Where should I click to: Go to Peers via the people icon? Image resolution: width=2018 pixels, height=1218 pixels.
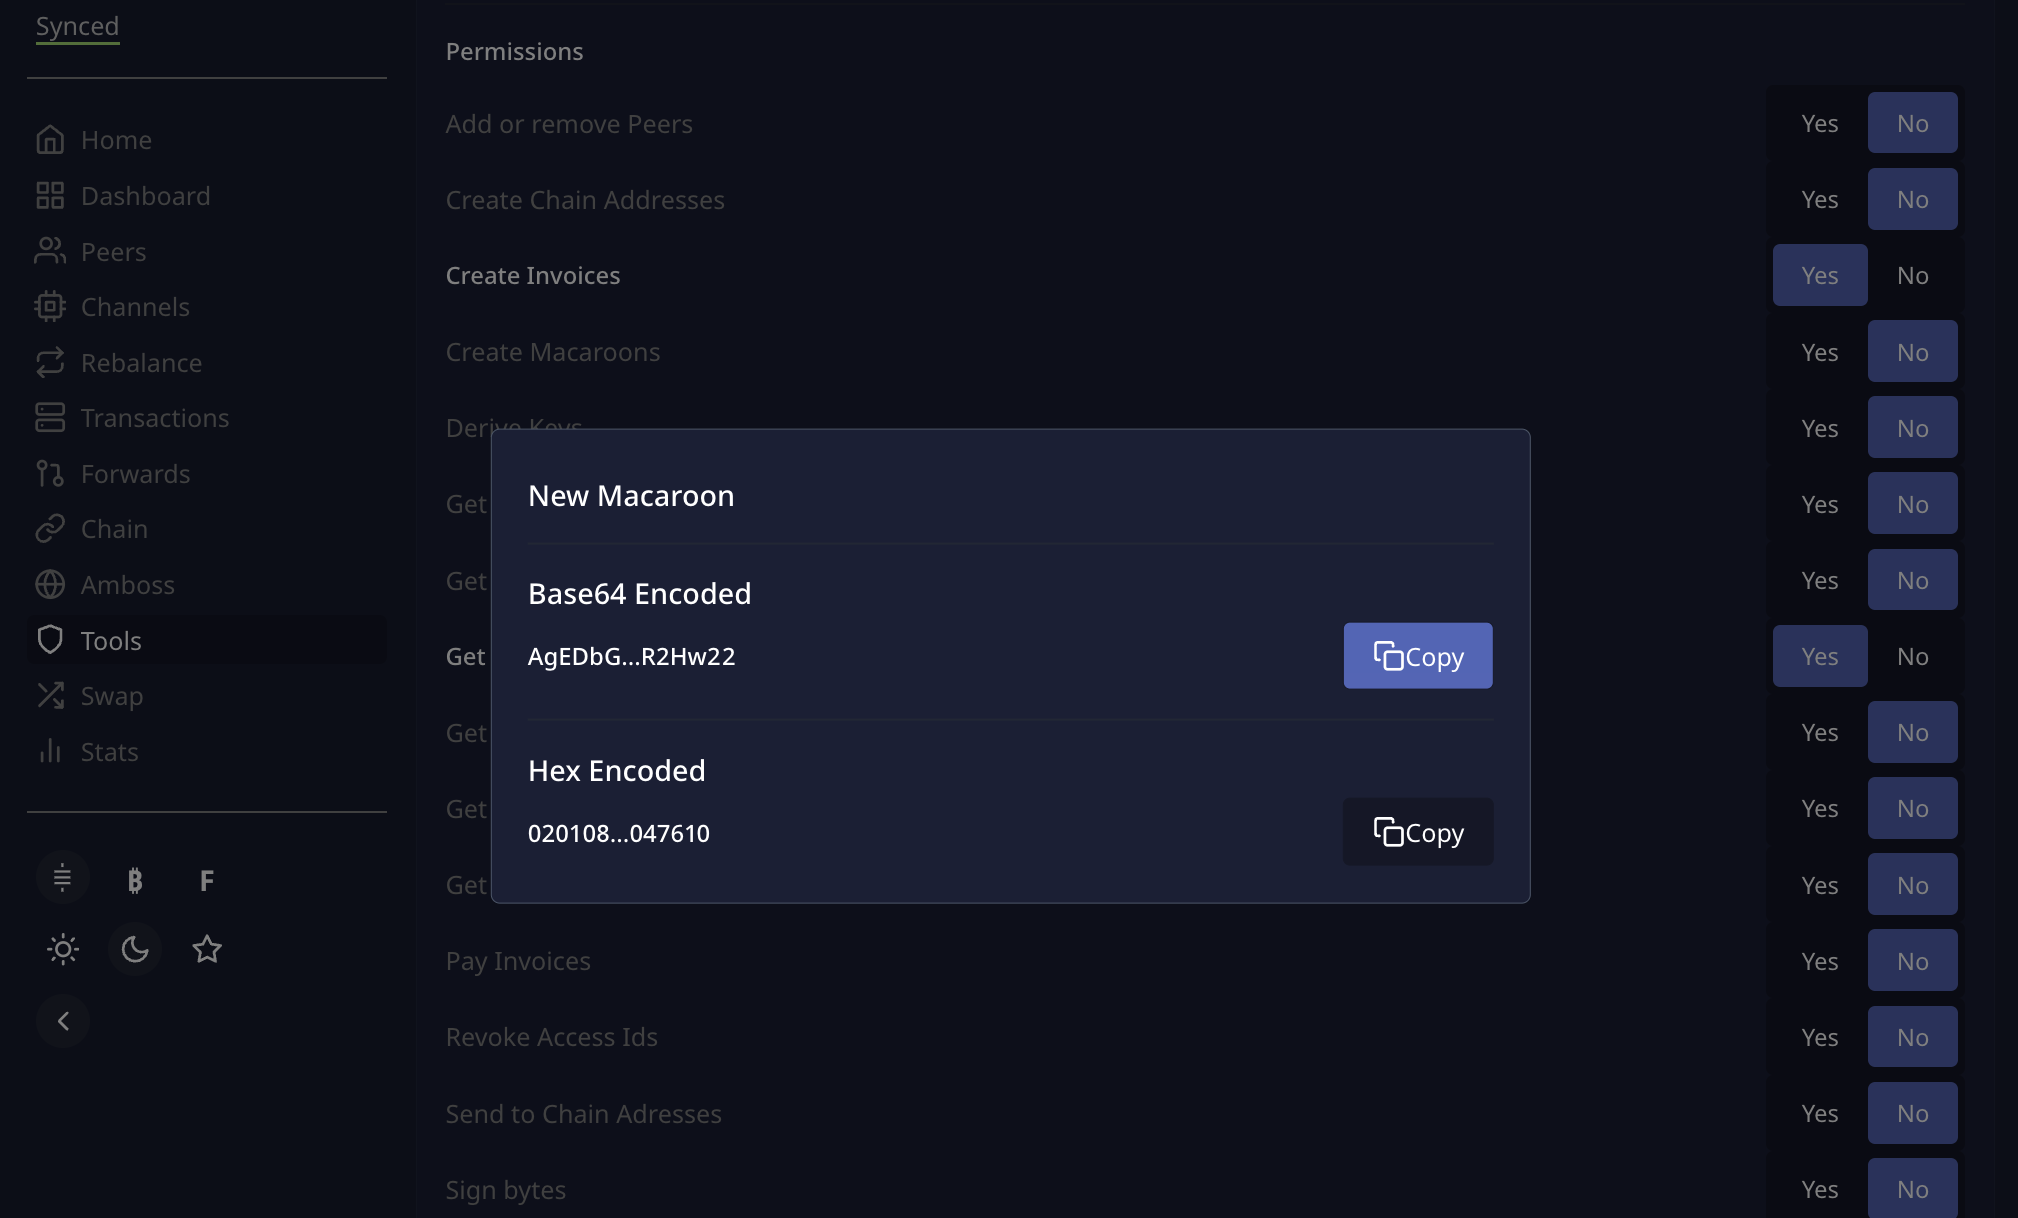click(50, 251)
